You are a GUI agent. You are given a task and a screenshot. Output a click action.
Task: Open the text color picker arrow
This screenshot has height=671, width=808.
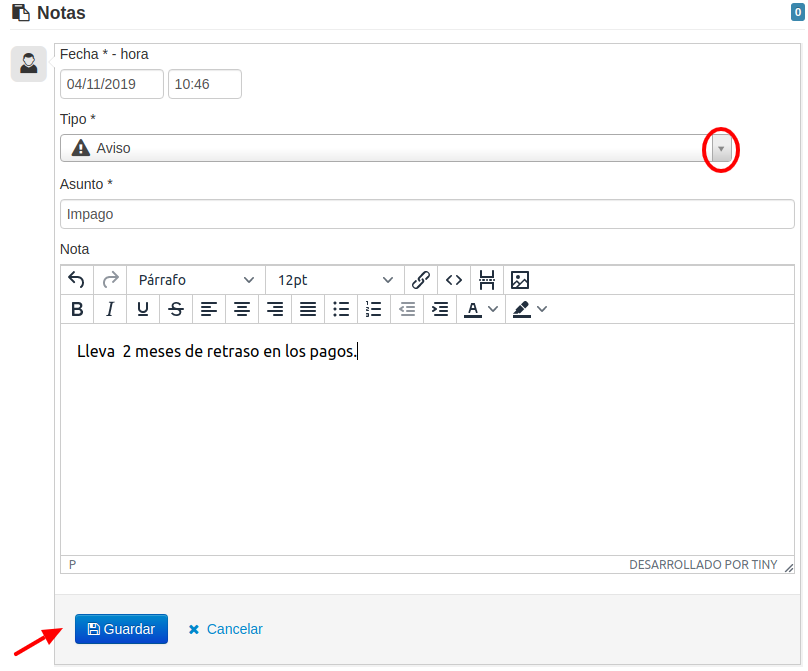[x=493, y=309]
